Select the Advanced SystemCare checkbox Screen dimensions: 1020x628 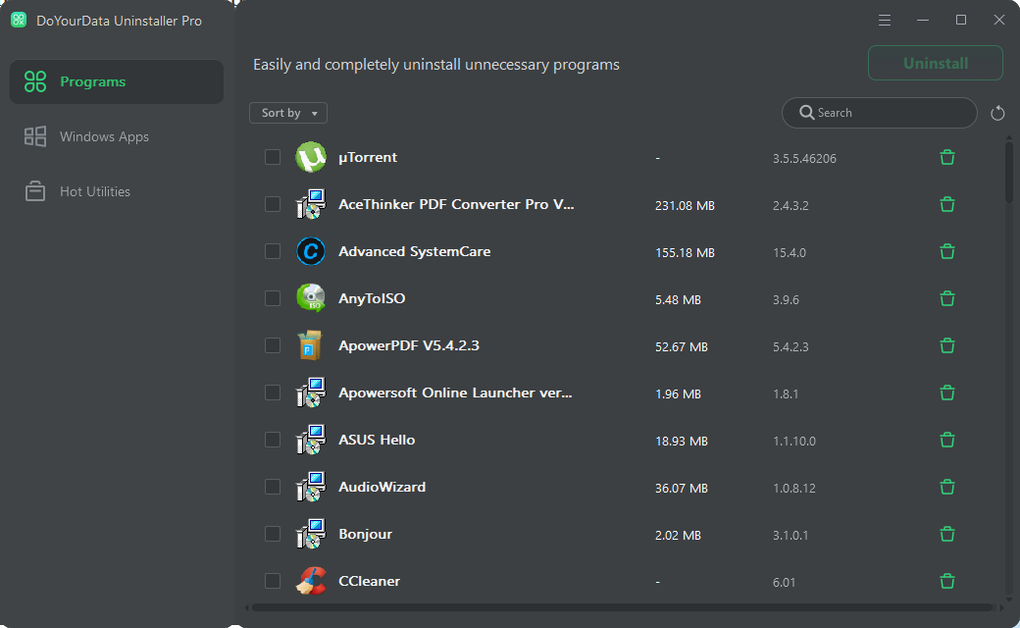point(273,251)
